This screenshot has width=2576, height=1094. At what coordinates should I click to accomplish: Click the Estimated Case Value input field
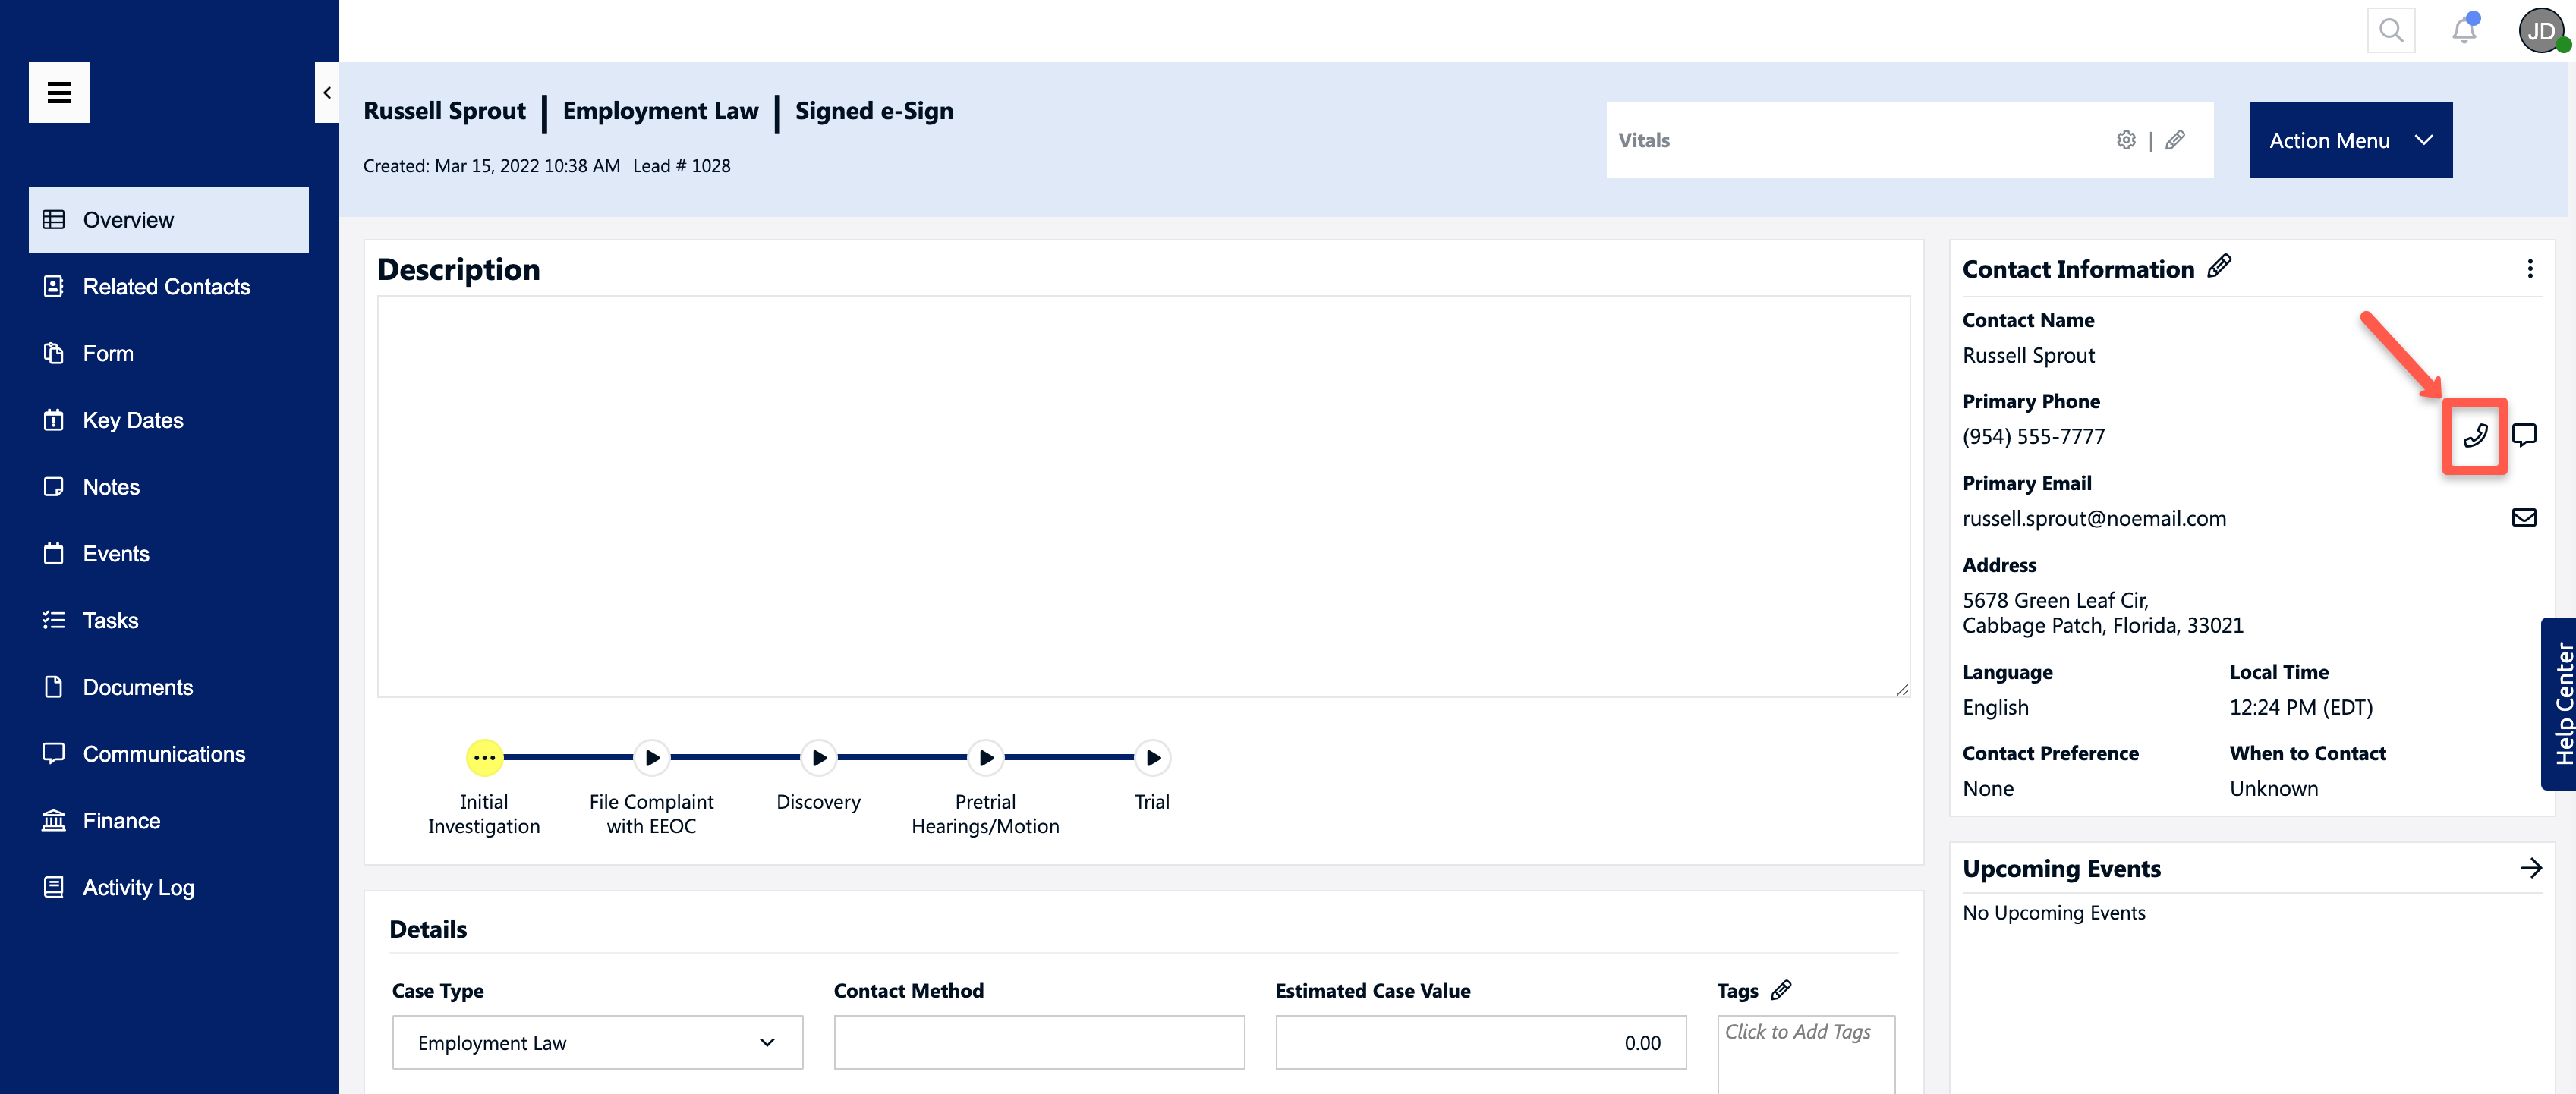click(1480, 1043)
